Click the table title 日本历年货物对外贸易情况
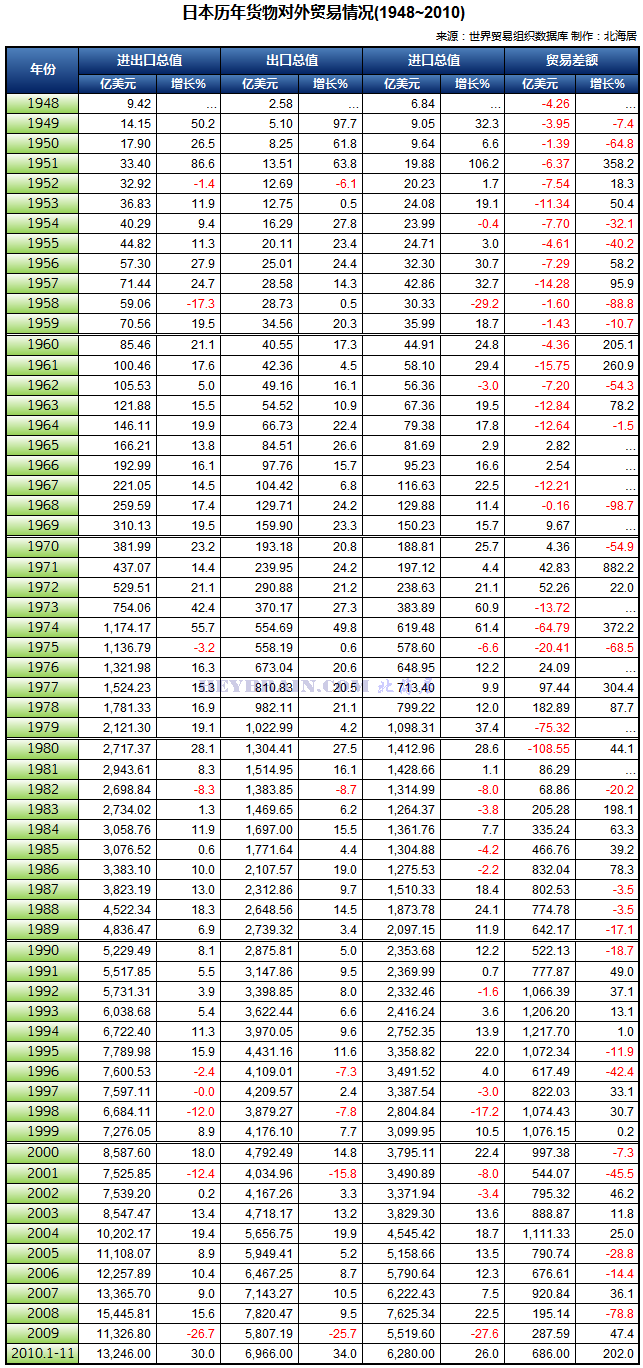The image size is (643, 1368). (x=322, y=13)
